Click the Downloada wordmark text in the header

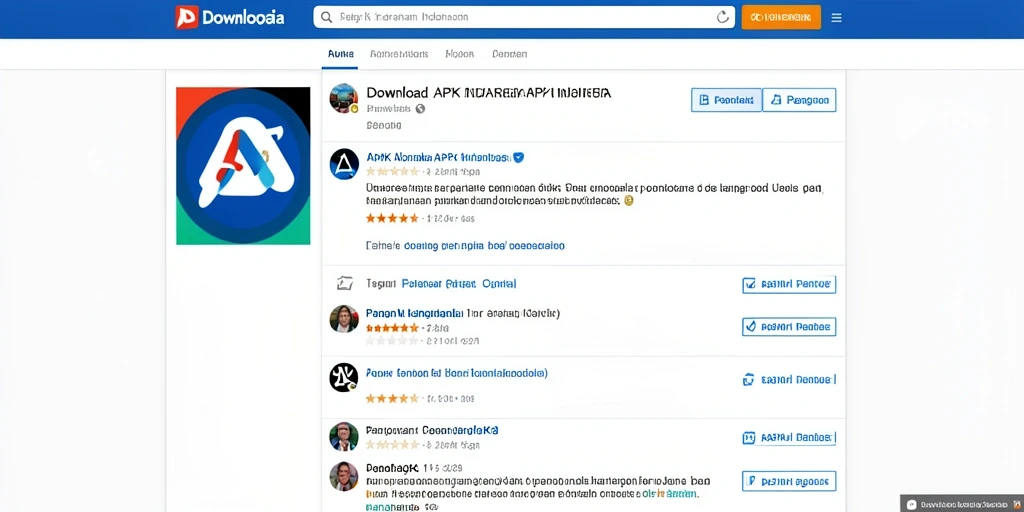243,18
